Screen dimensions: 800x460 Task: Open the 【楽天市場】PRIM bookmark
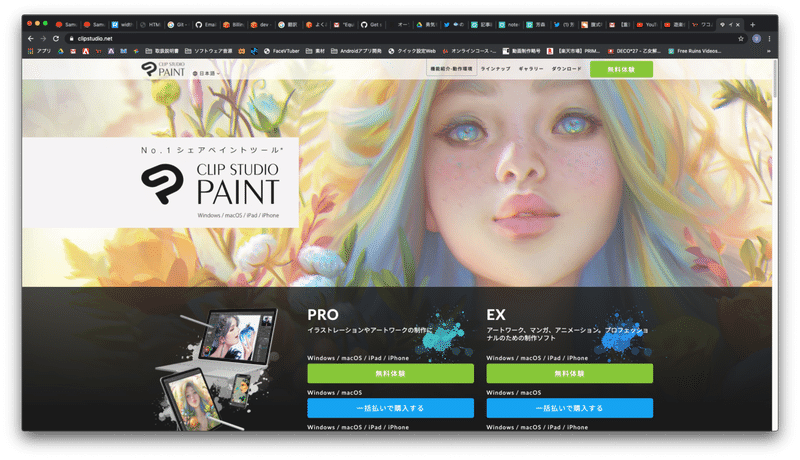click(573, 51)
